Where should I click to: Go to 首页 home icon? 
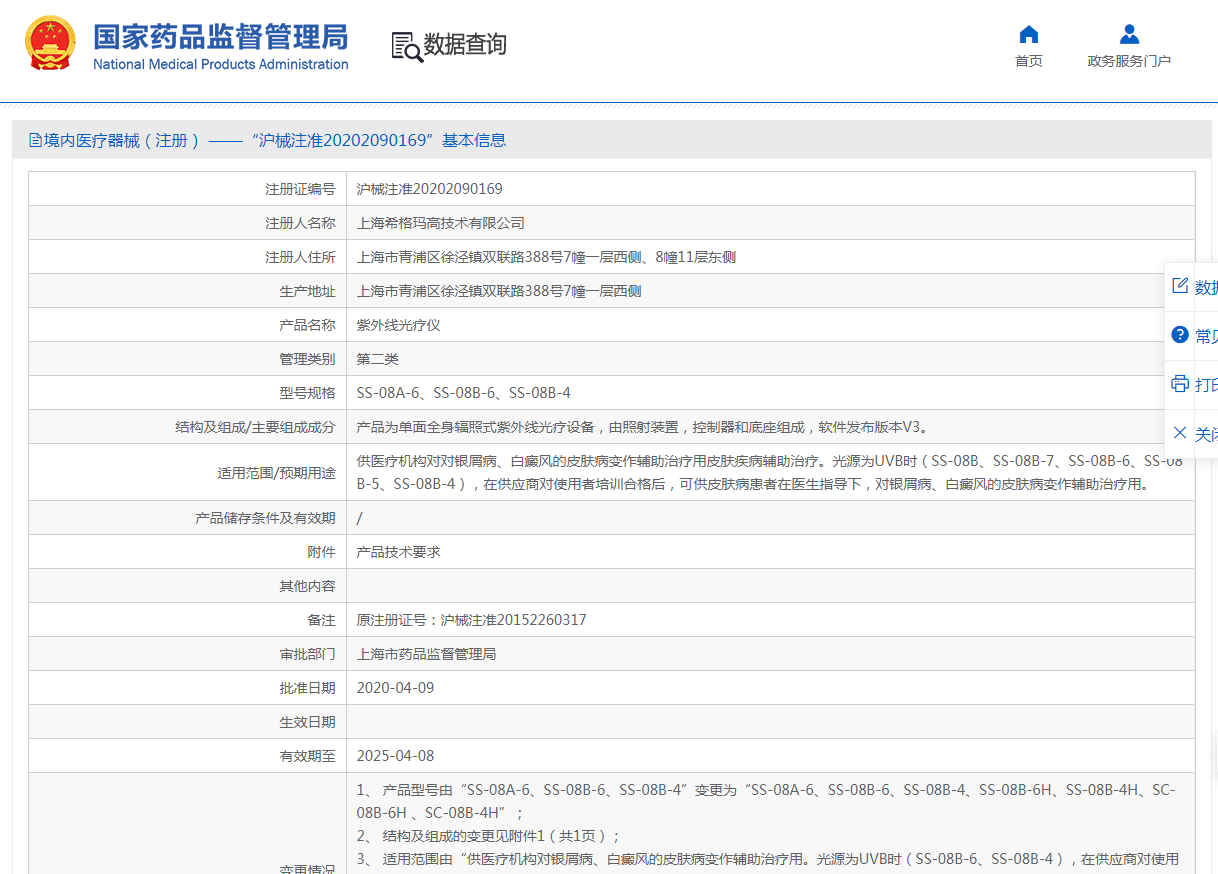(1028, 35)
